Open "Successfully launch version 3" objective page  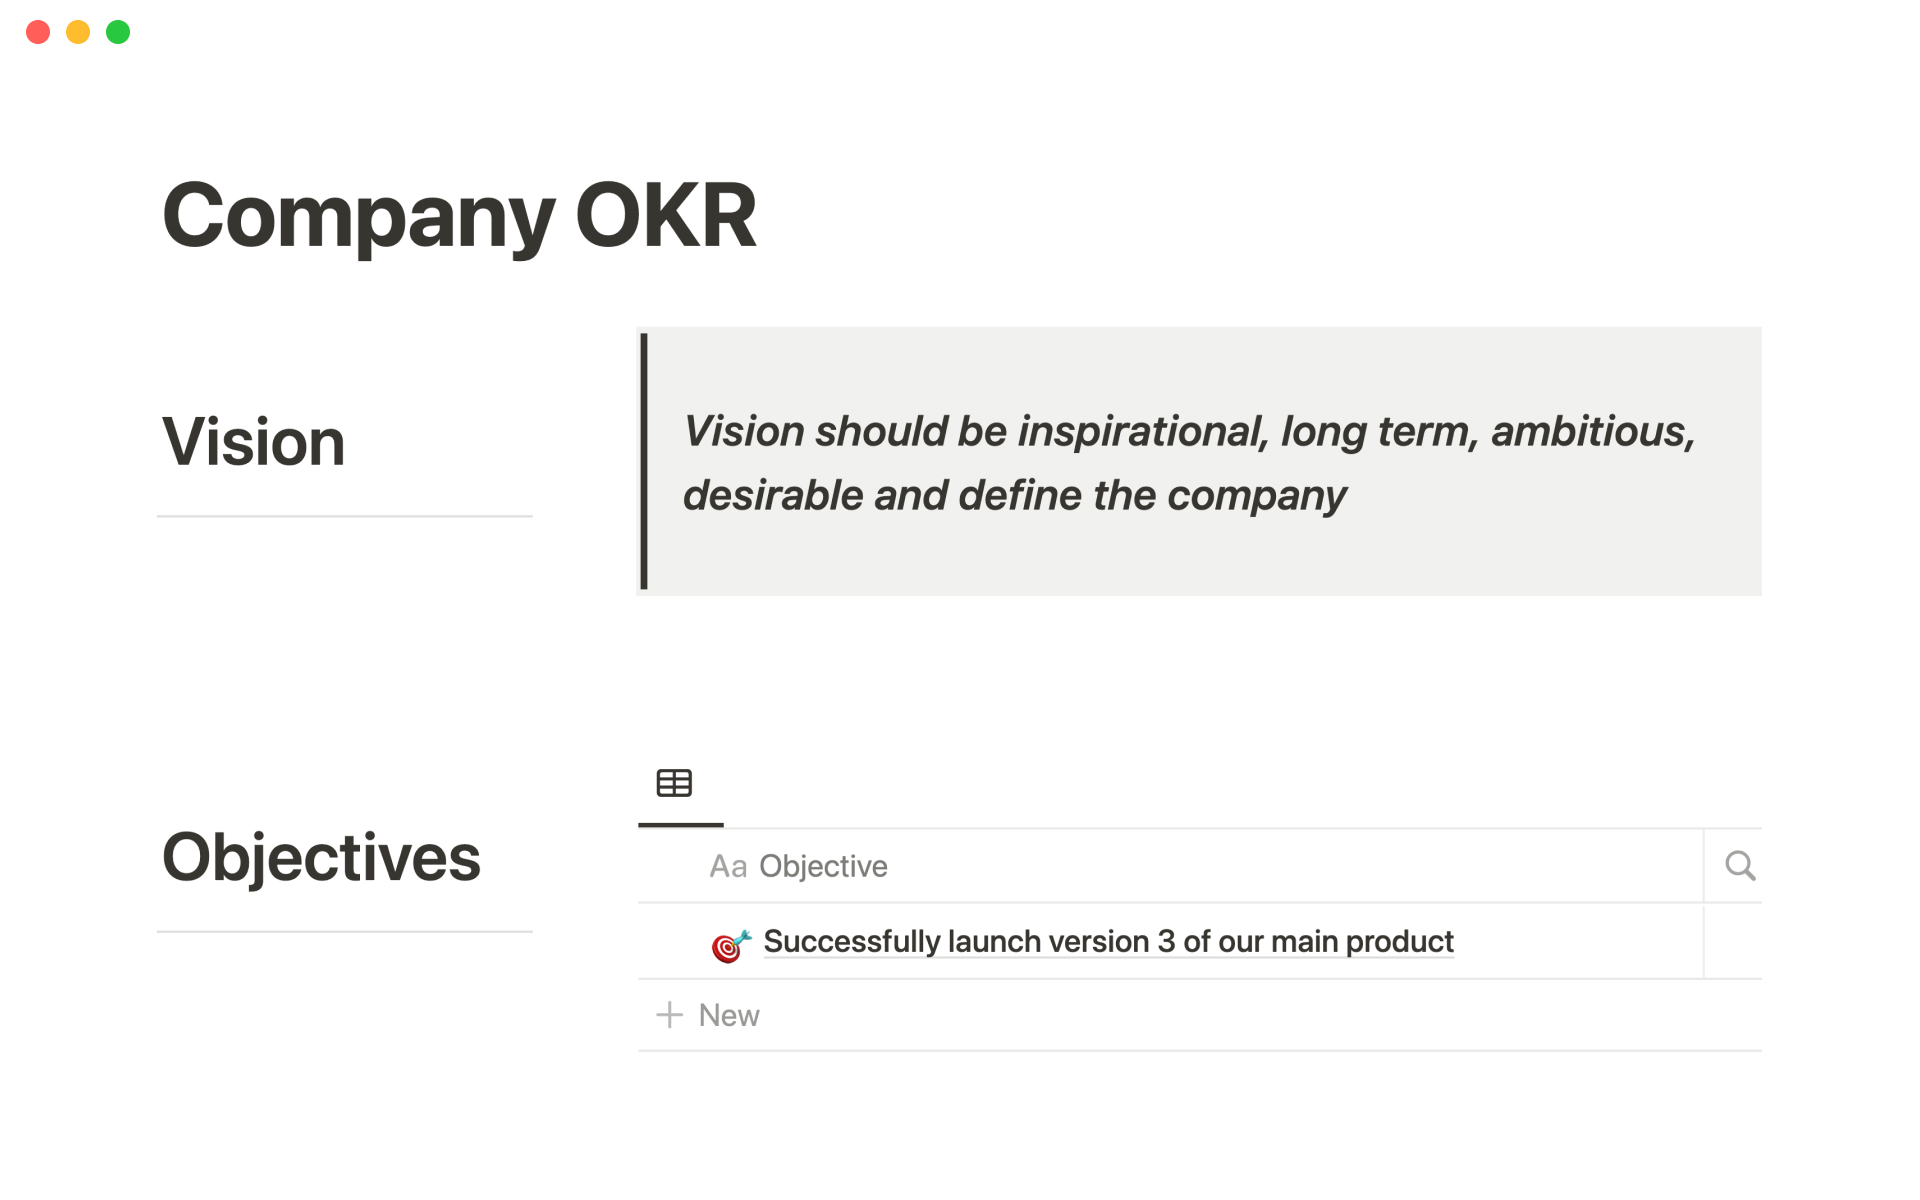pos(1108,942)
